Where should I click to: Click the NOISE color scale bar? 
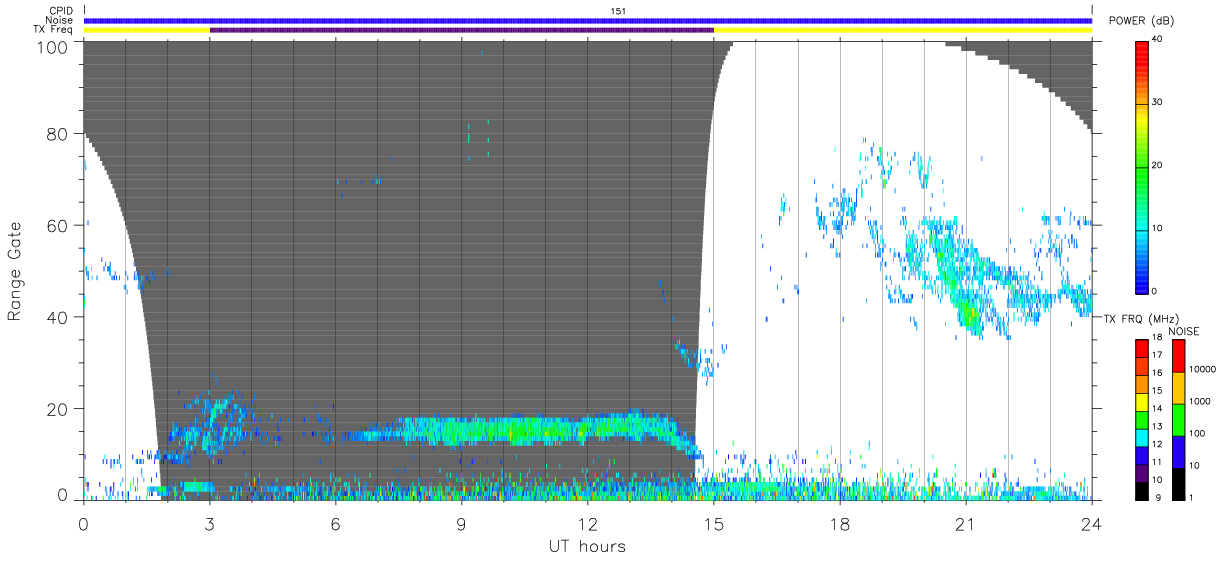(x=1178, y=420)
